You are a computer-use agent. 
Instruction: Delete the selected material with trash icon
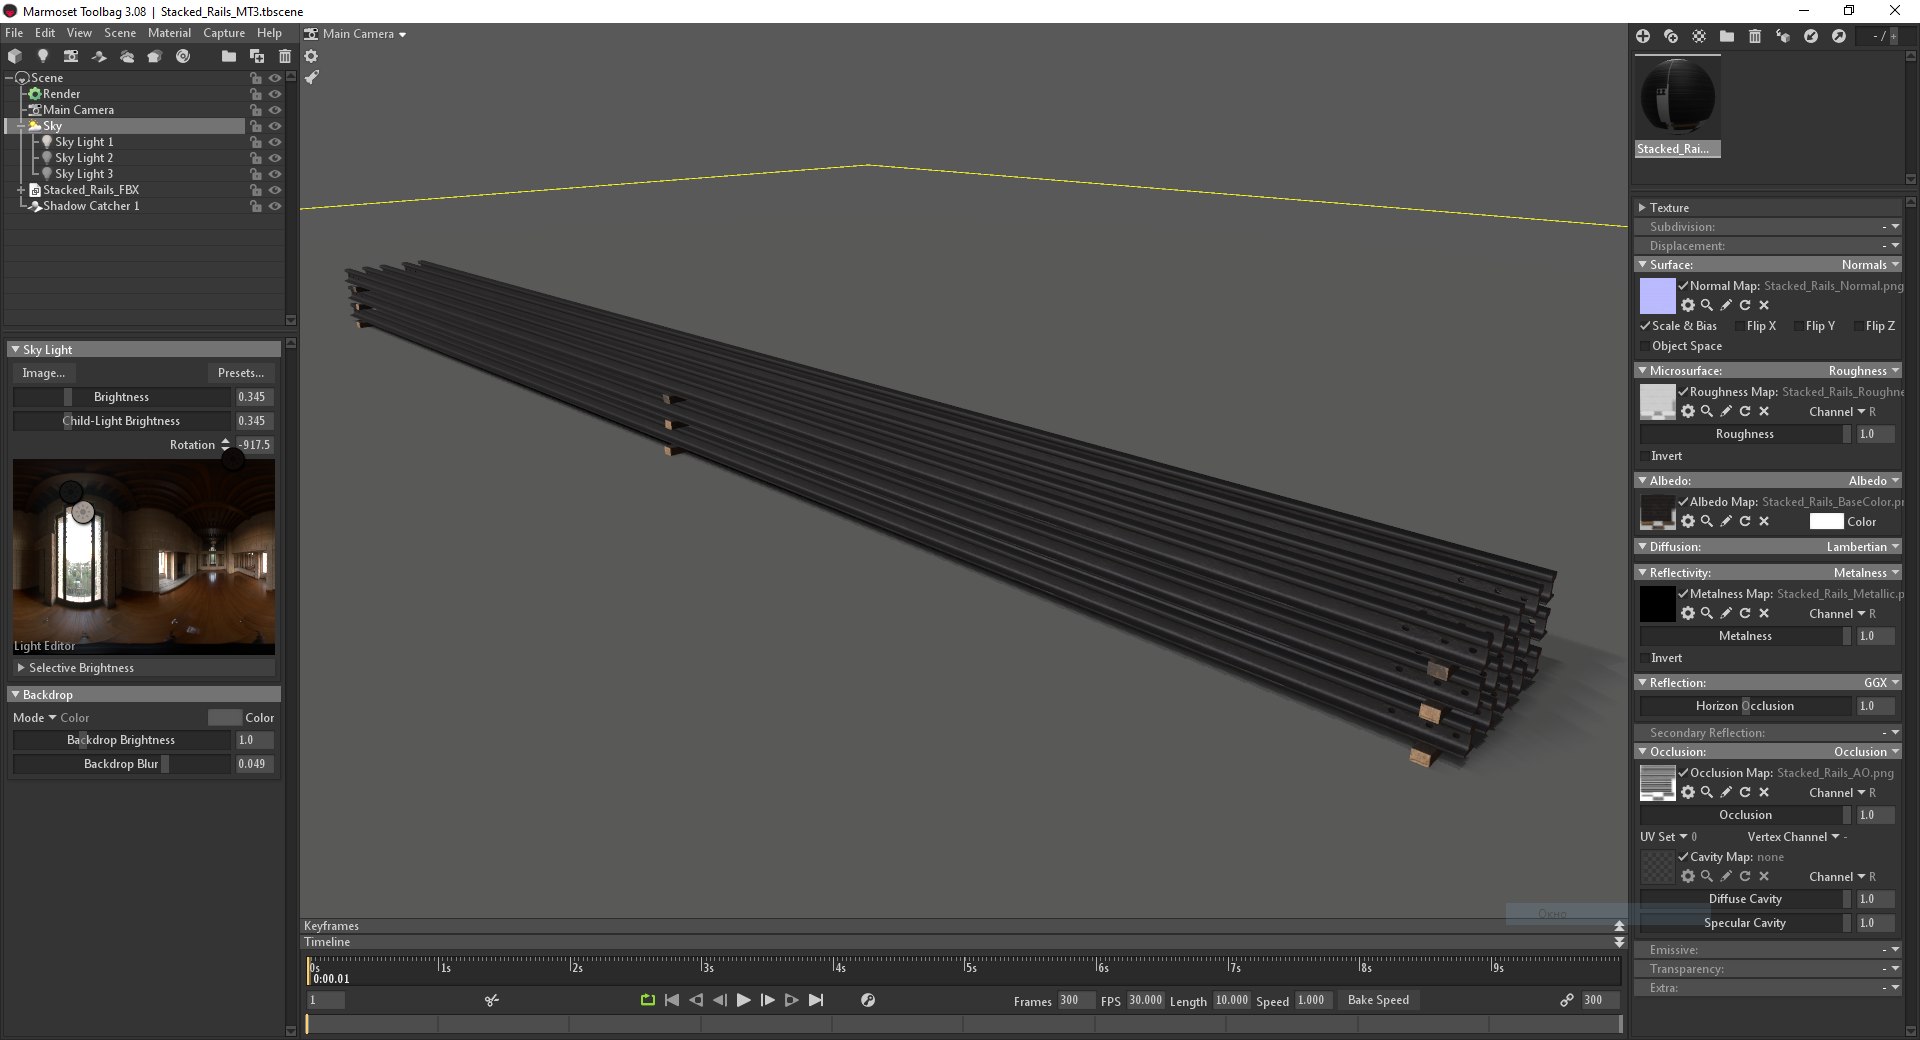(1755, 36)
